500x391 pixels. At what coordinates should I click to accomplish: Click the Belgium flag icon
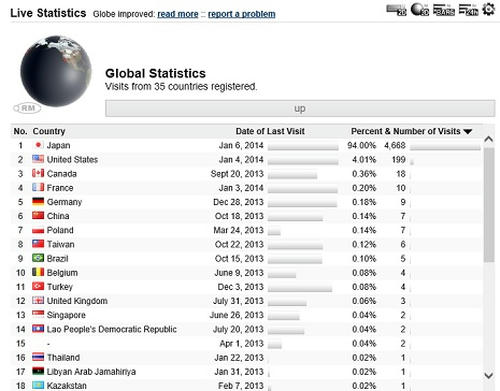pos(38,272)
